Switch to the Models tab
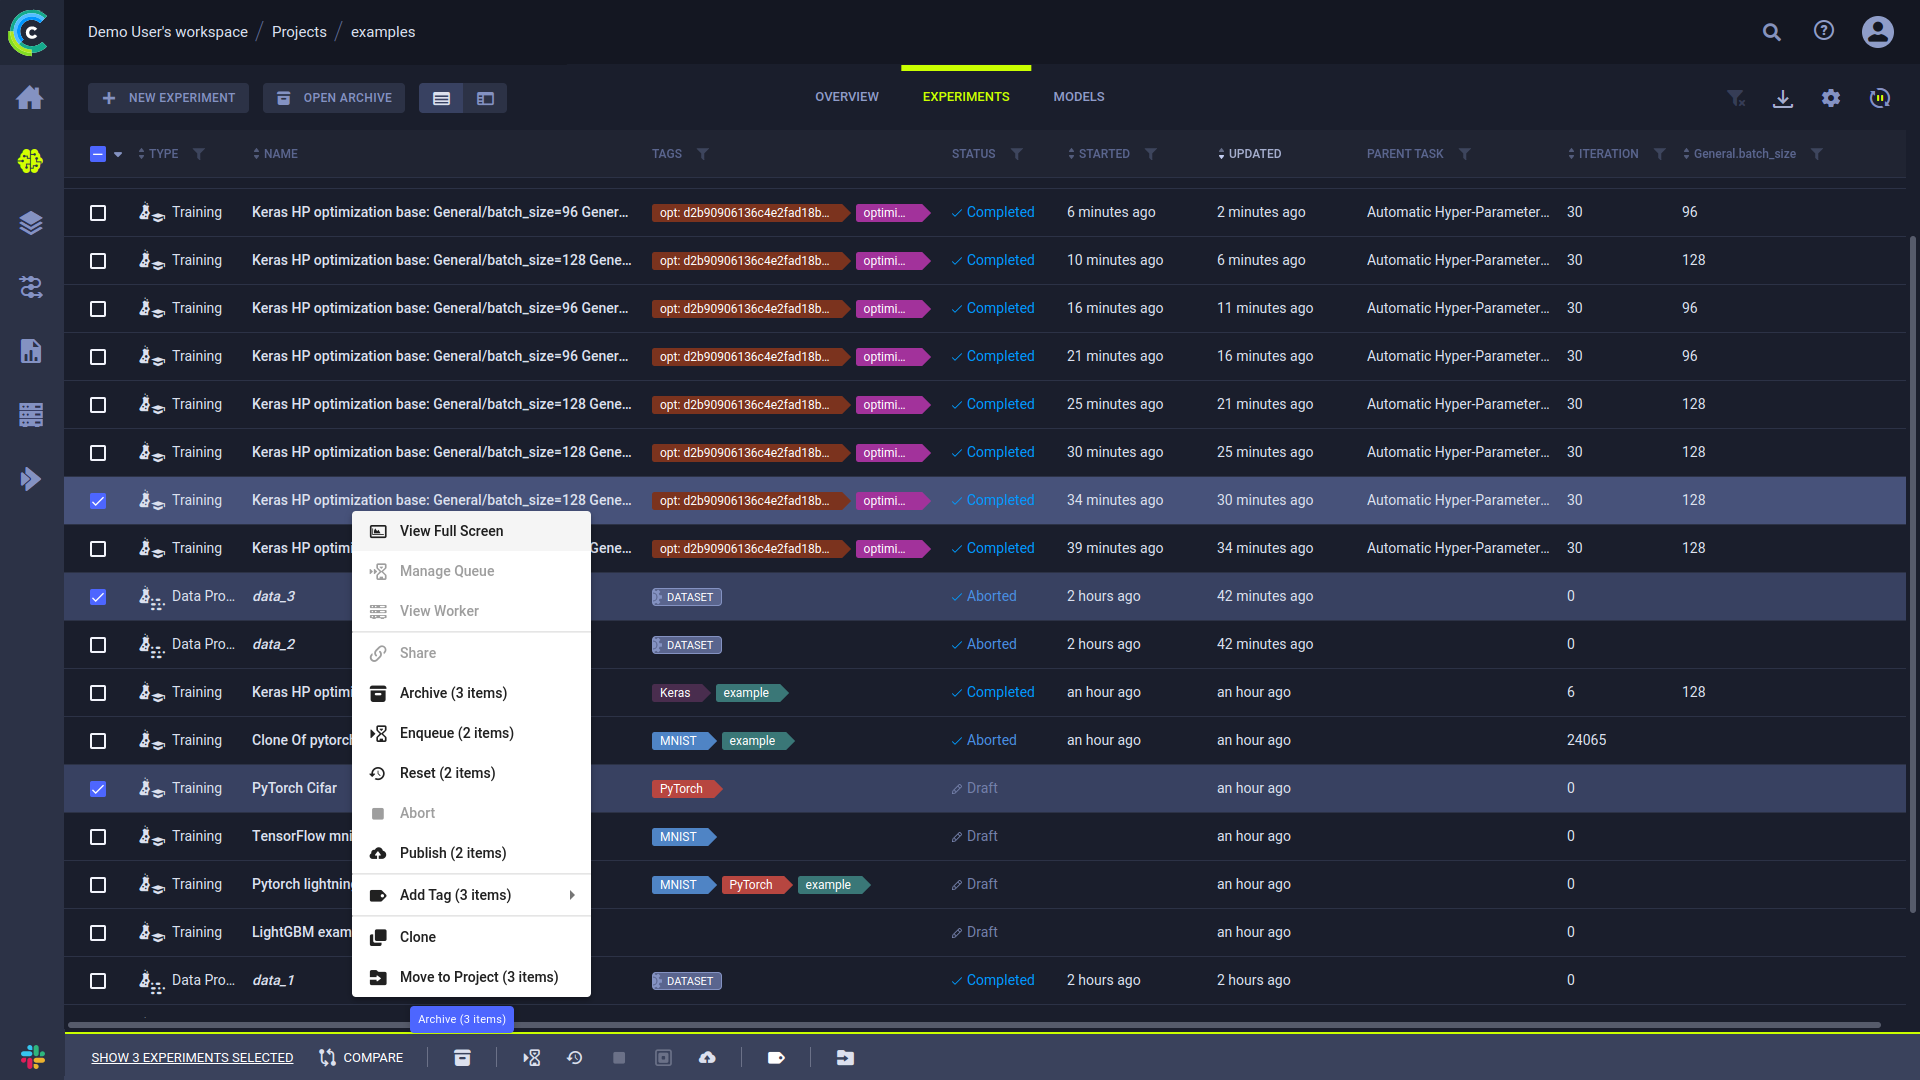This screenshot has width=1920, height=1080. [1079, 96]
